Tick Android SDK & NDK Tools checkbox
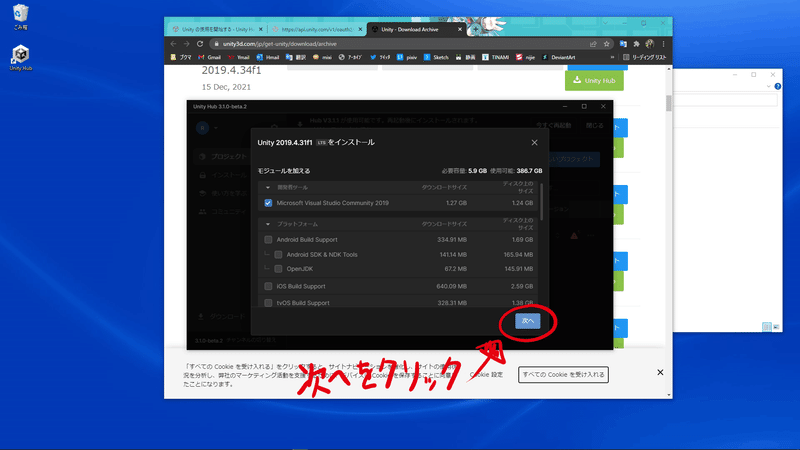The height and width of the screenshot is (450, 800). (278, 255)
